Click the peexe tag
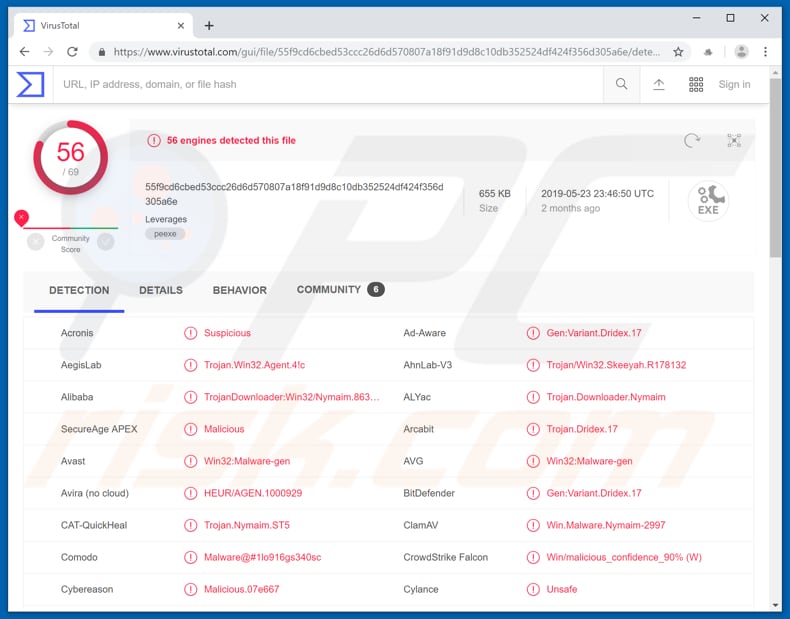The height and width of the screenshot is (619, 790). pos(165,234)
